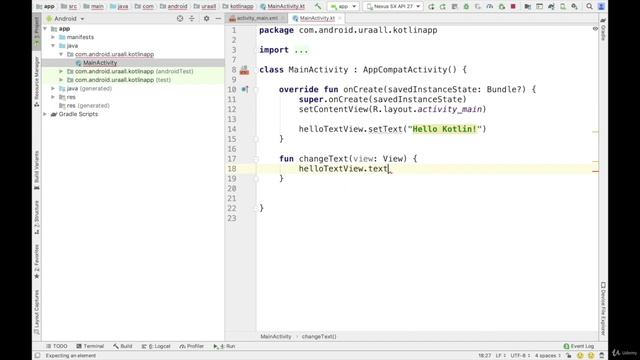Click the MainActivity breadcrumb at editor bottom
Viewport: 640px width, 360px height.
[x=276, y=337]
